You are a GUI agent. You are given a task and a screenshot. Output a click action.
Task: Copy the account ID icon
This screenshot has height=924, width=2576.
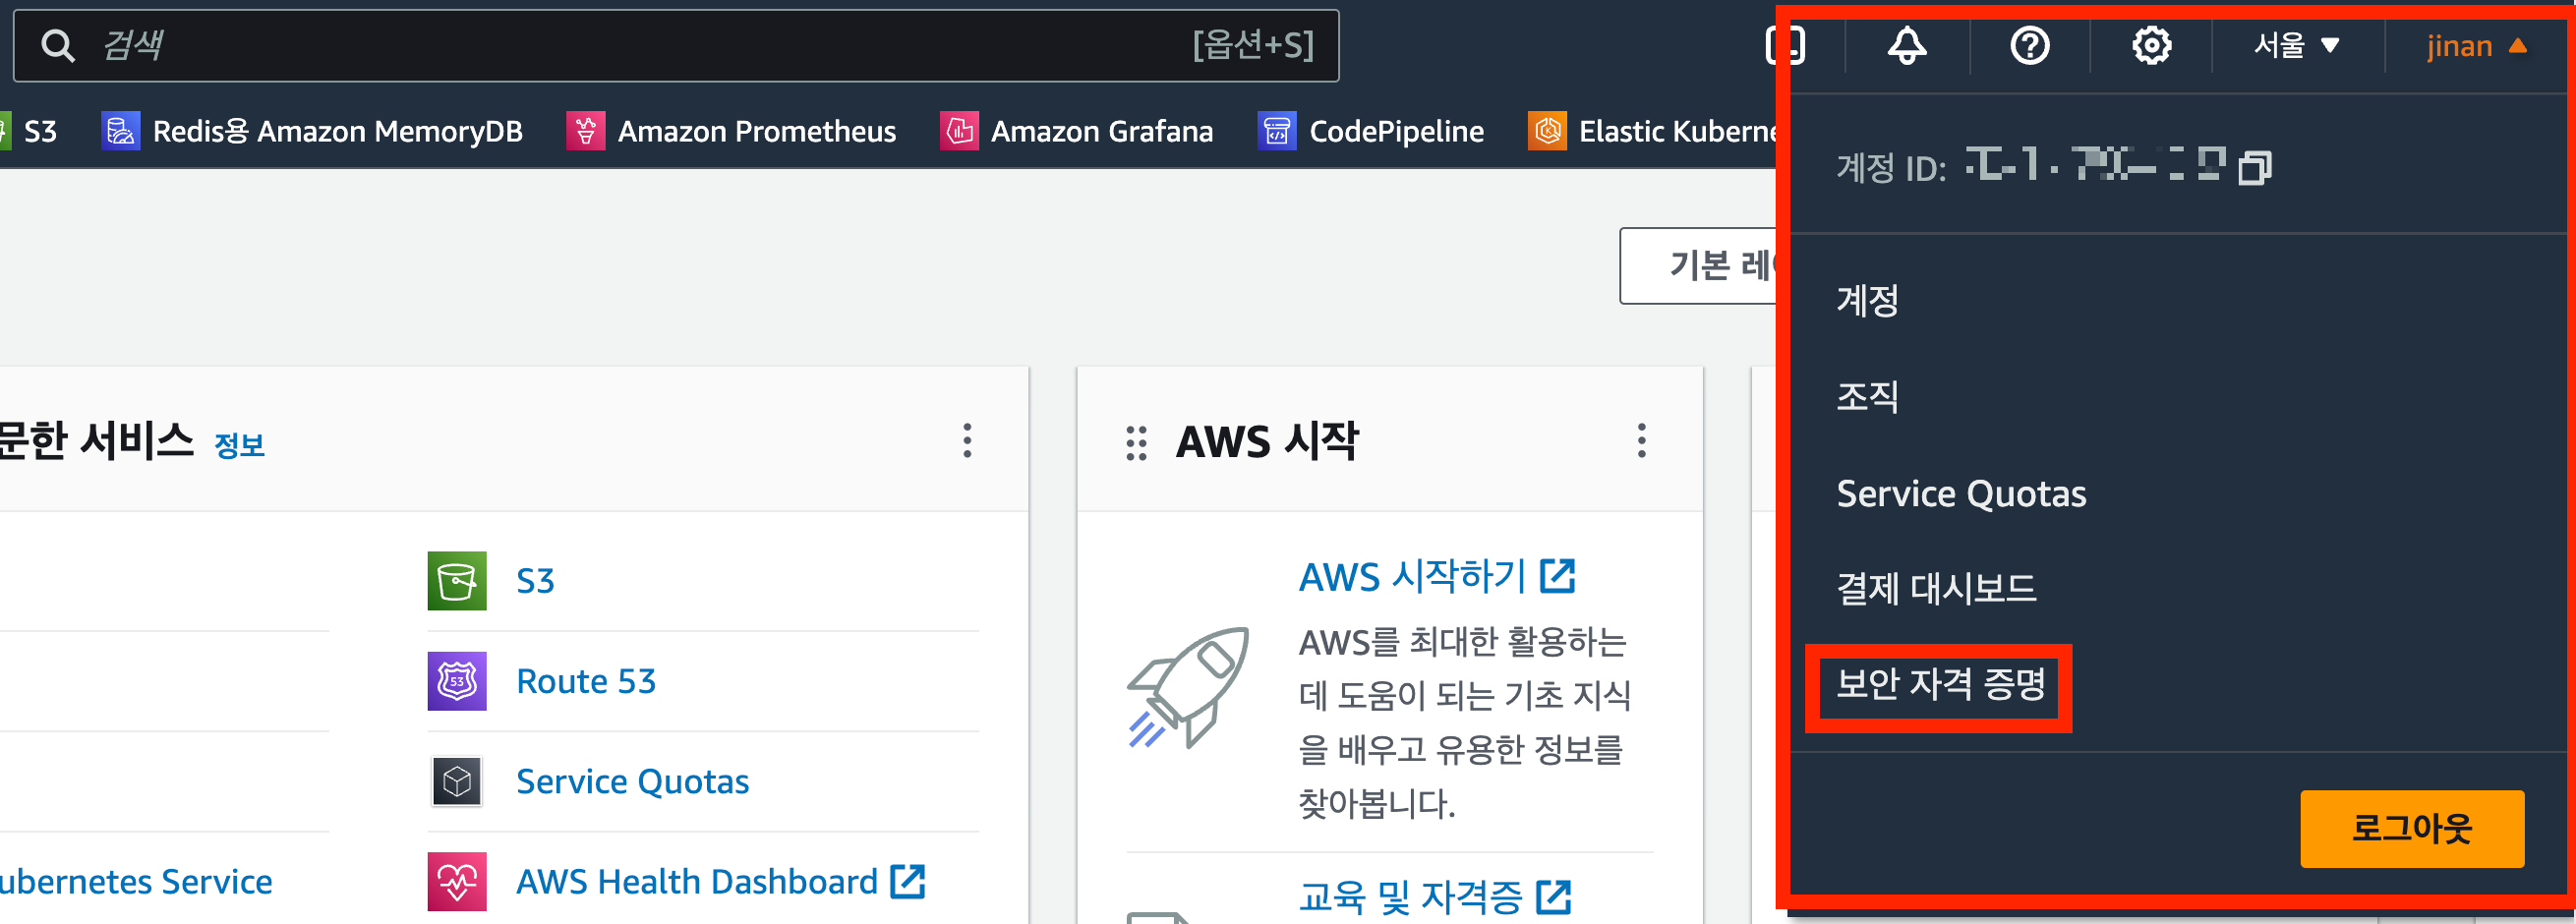(2255, 167)
